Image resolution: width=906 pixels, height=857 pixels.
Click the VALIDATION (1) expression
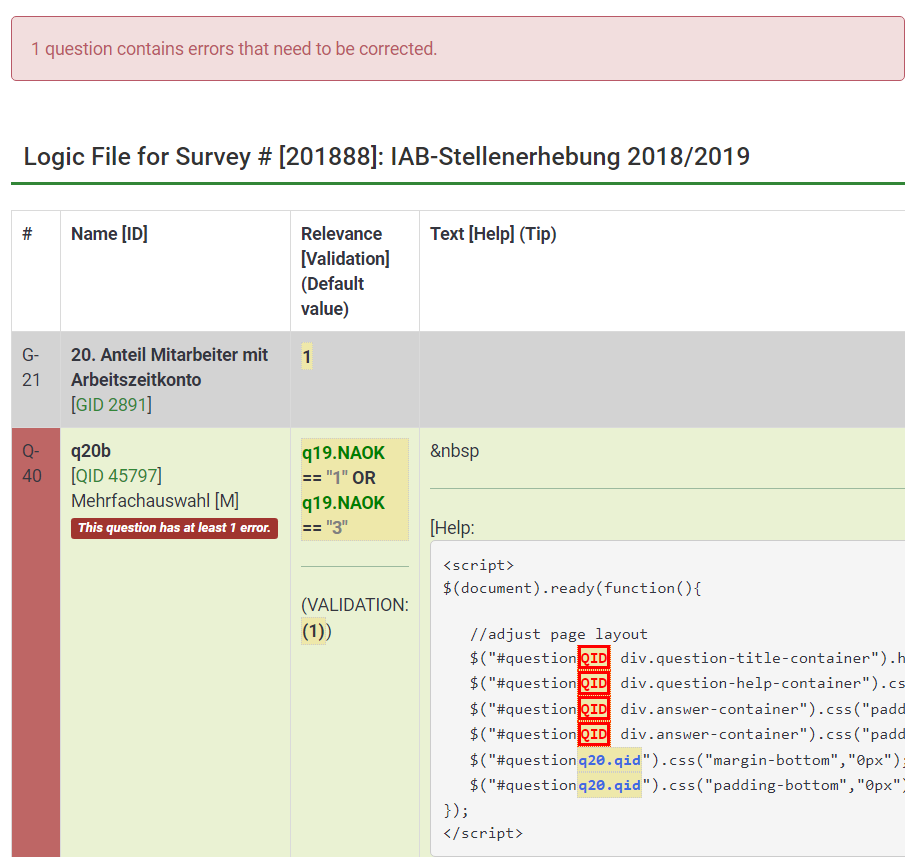pos(315,632)
